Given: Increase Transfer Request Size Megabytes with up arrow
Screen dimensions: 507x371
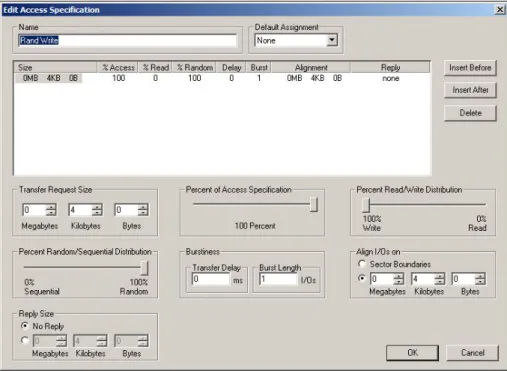Looking at the screenshot, I should 51,207.
